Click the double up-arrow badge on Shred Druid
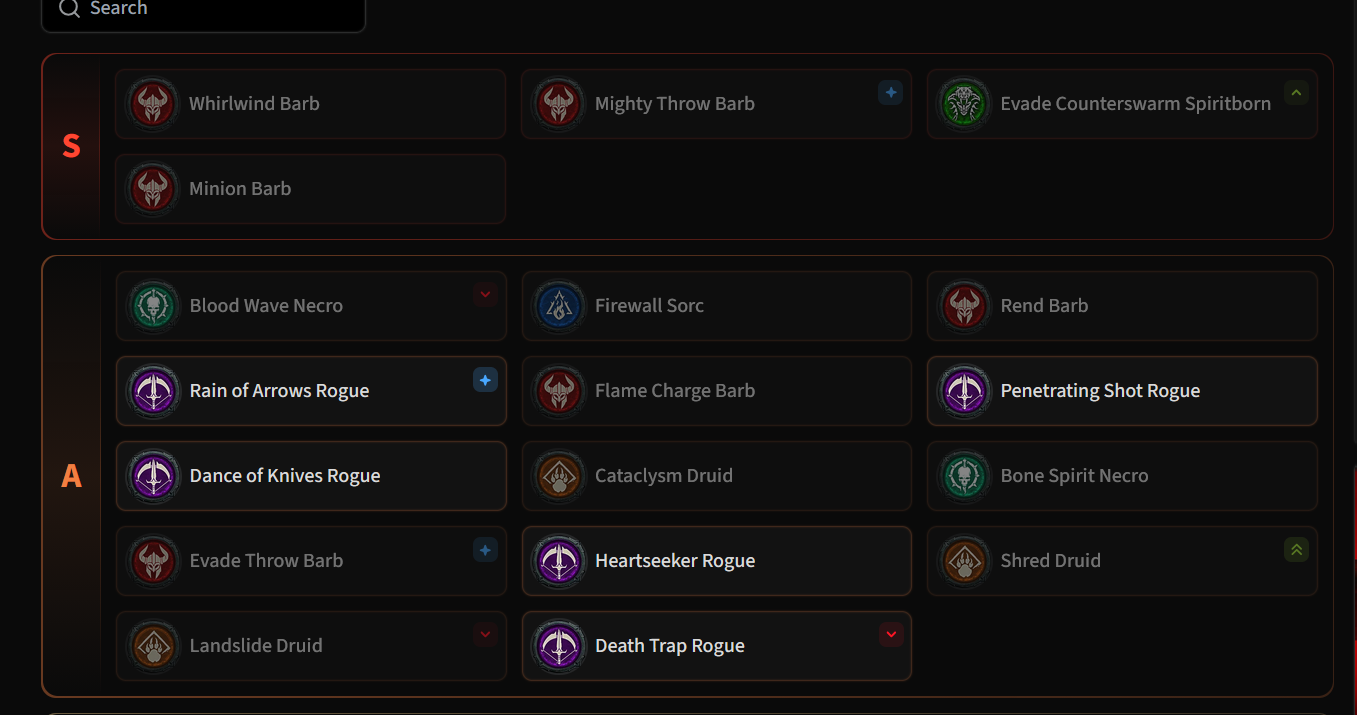 click(1296, 549)
